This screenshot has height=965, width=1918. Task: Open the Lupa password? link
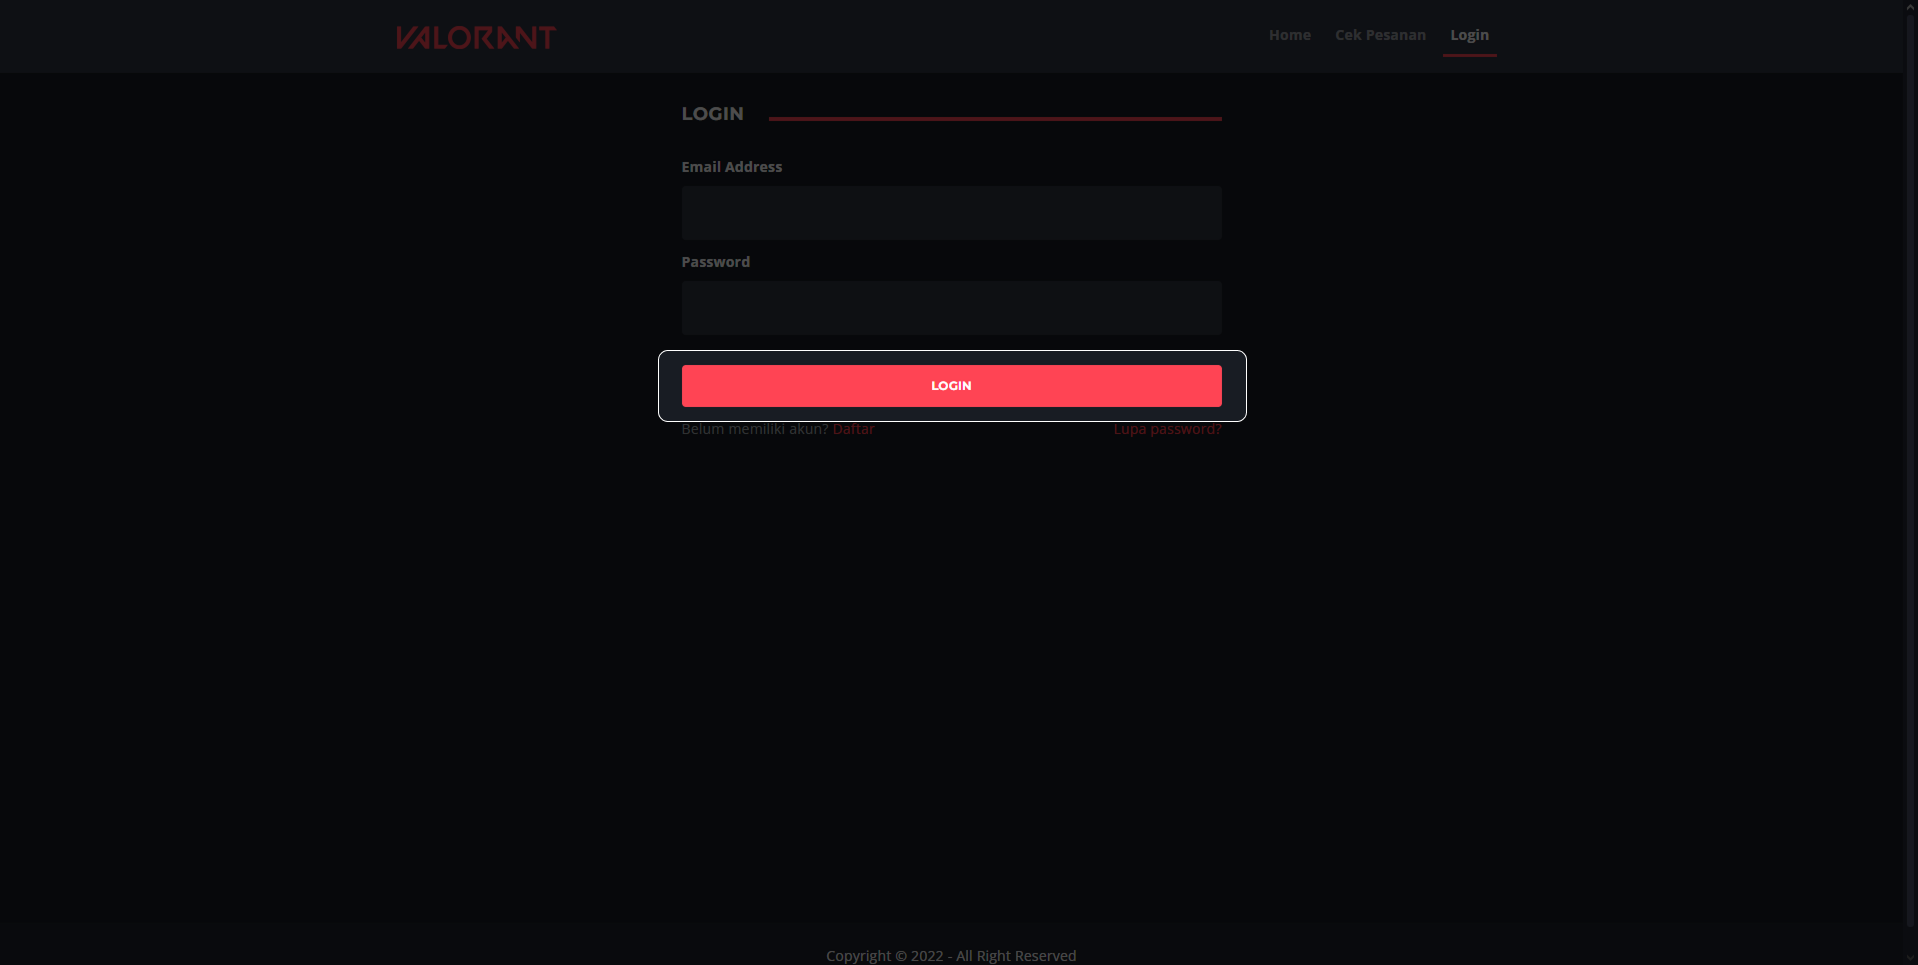point(1167,429)
